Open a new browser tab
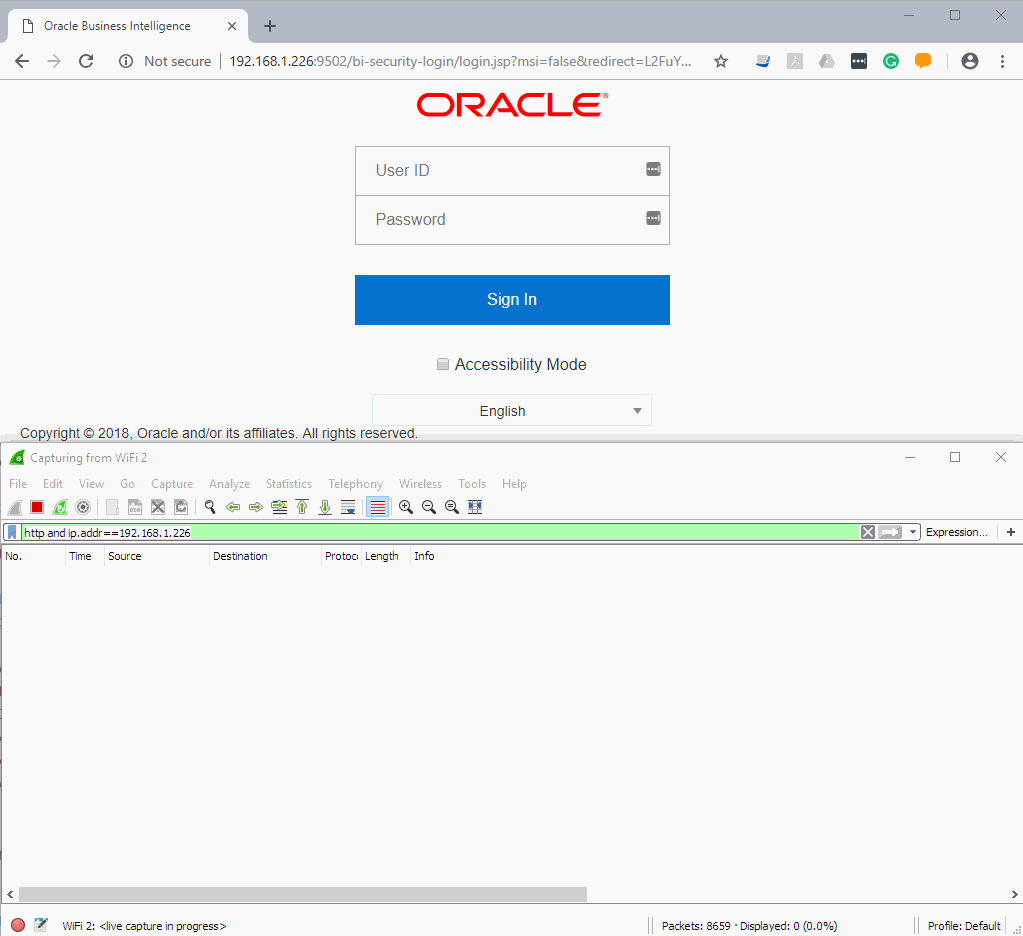The width and height of the screenshot is (1023, 936). click(x=269, y=26)
